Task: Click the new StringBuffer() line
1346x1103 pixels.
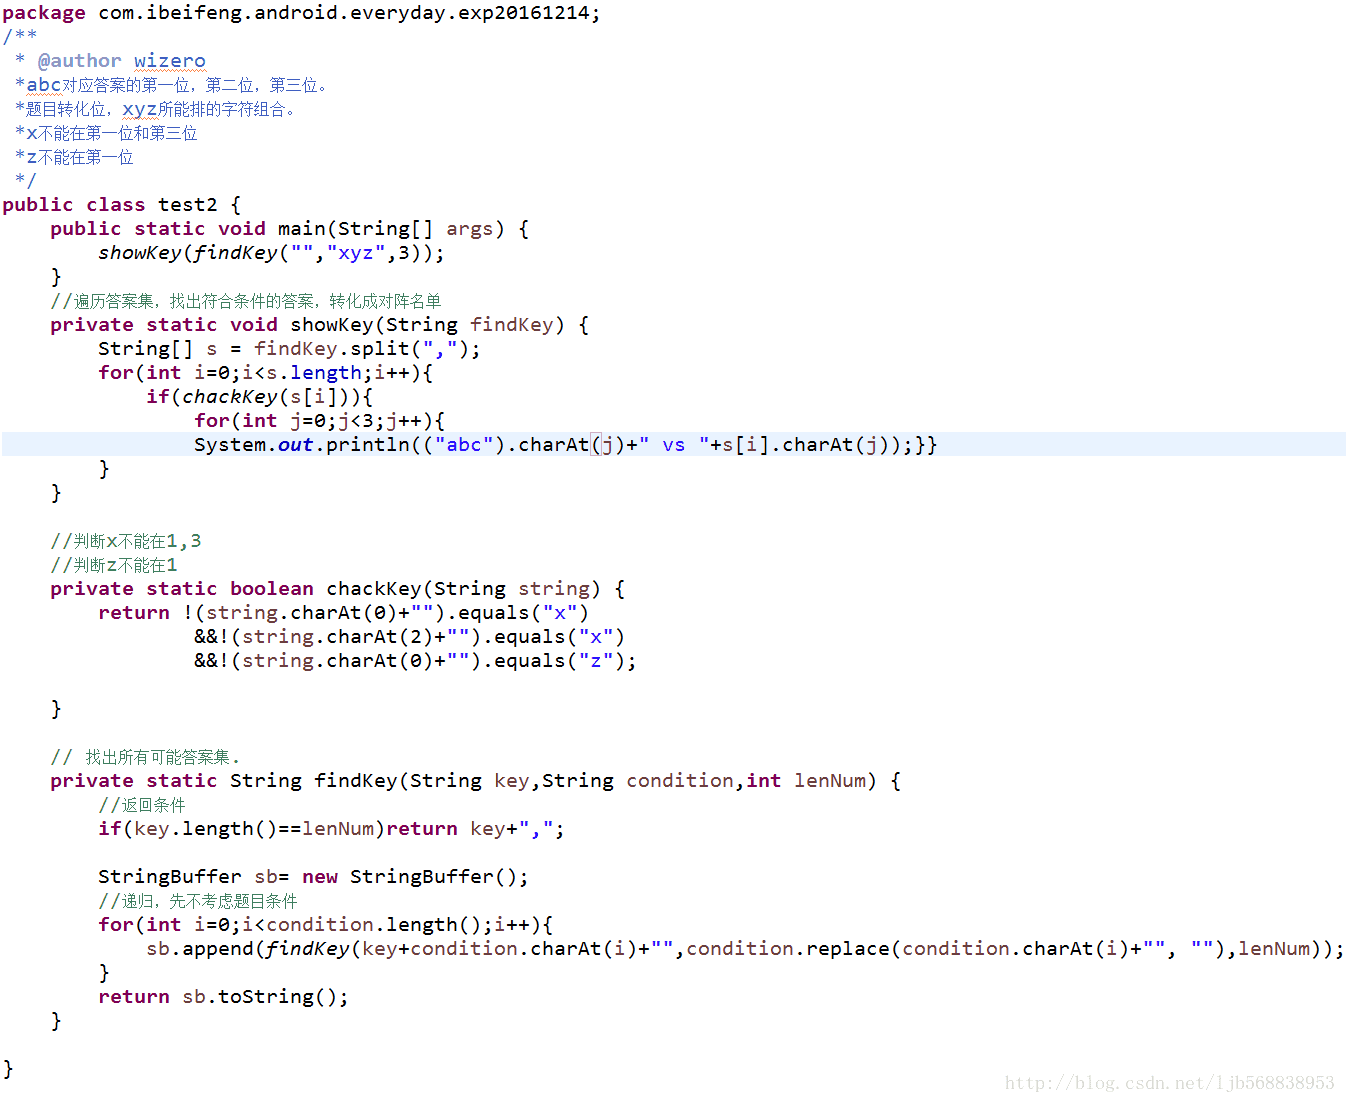Action: pyautogui.click(x=314, y=877)
